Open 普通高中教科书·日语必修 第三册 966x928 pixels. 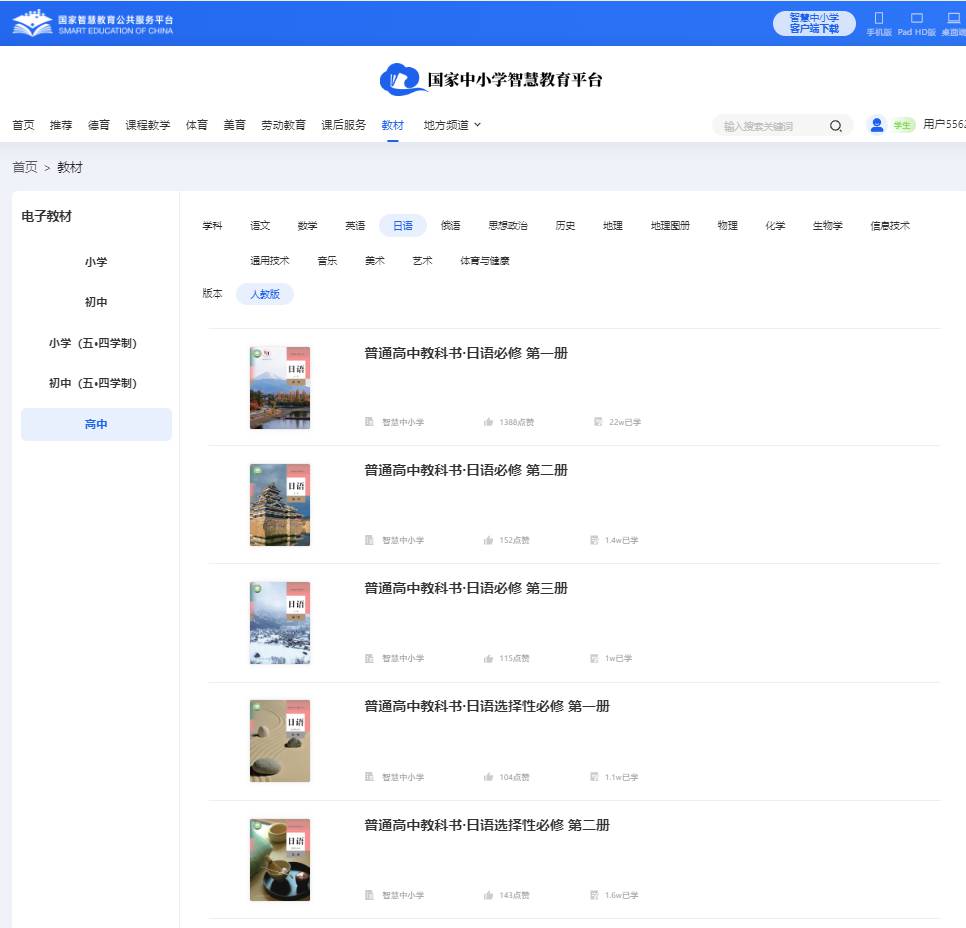[x=467, y=588]
